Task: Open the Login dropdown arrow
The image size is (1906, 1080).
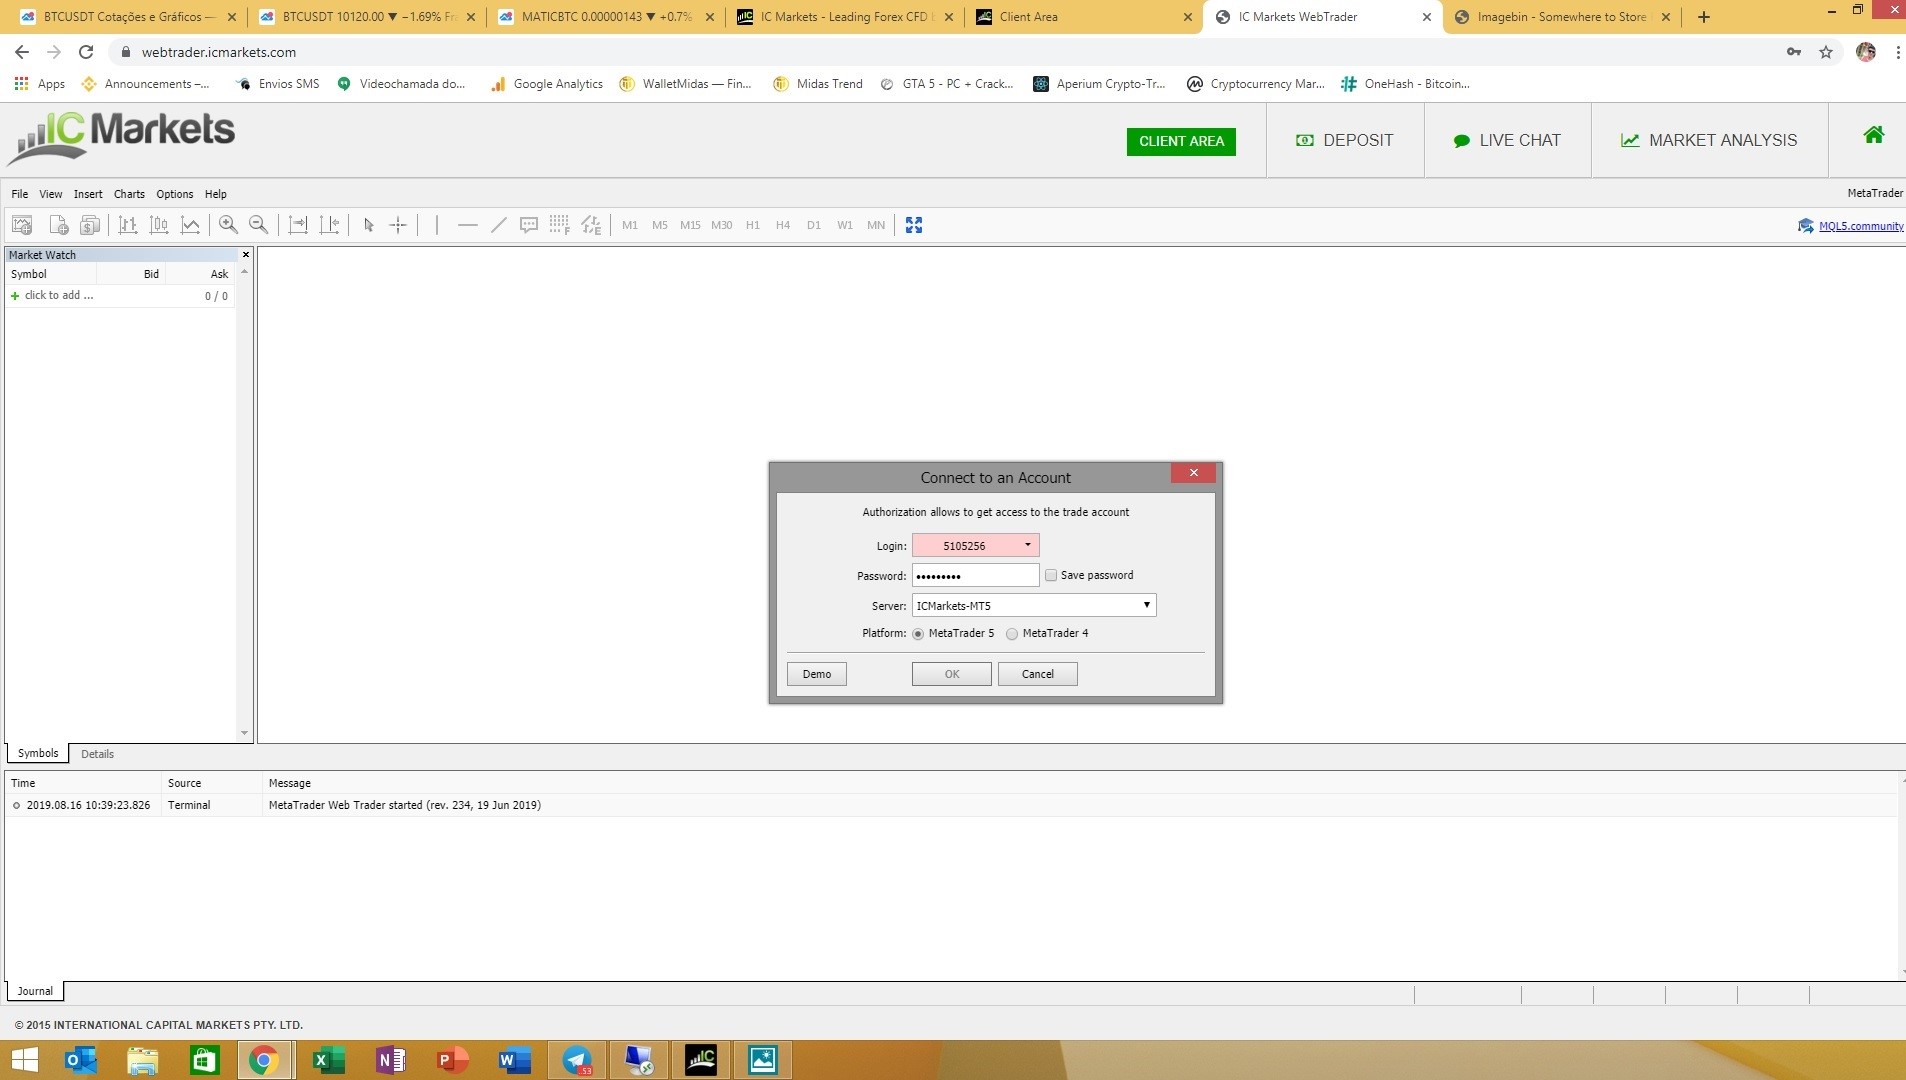Action: [x=1027, y=545]
